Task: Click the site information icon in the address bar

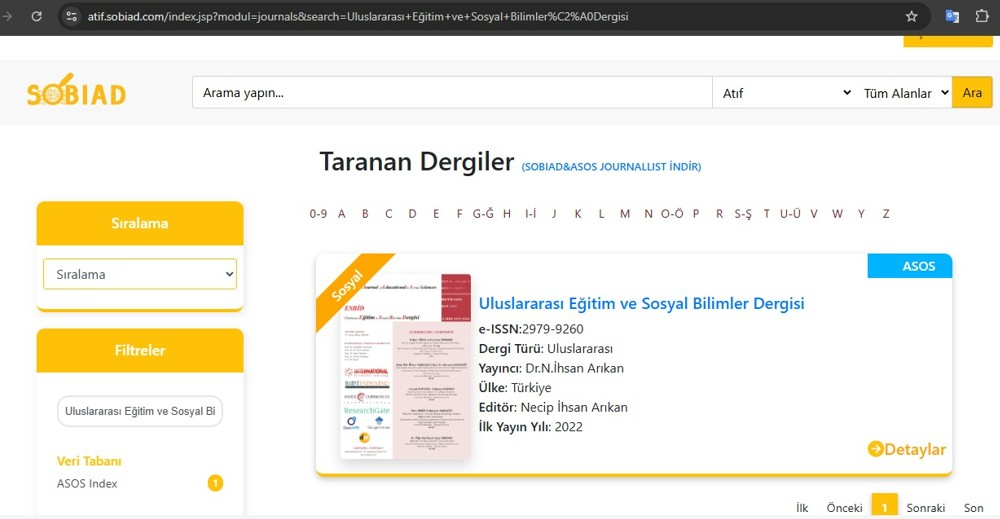Action: coord(70,16)
